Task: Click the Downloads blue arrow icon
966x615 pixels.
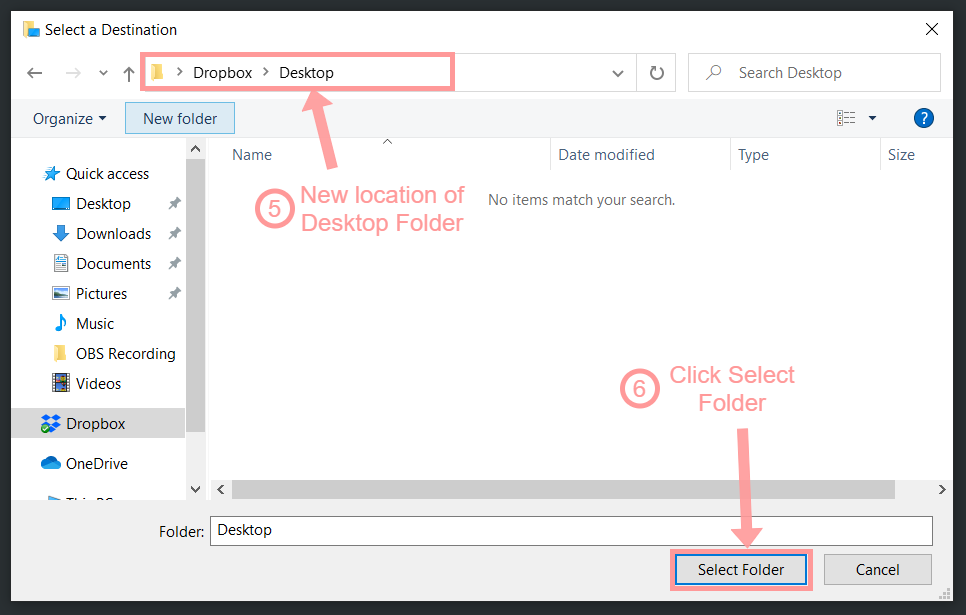Action: pos(61,233)
